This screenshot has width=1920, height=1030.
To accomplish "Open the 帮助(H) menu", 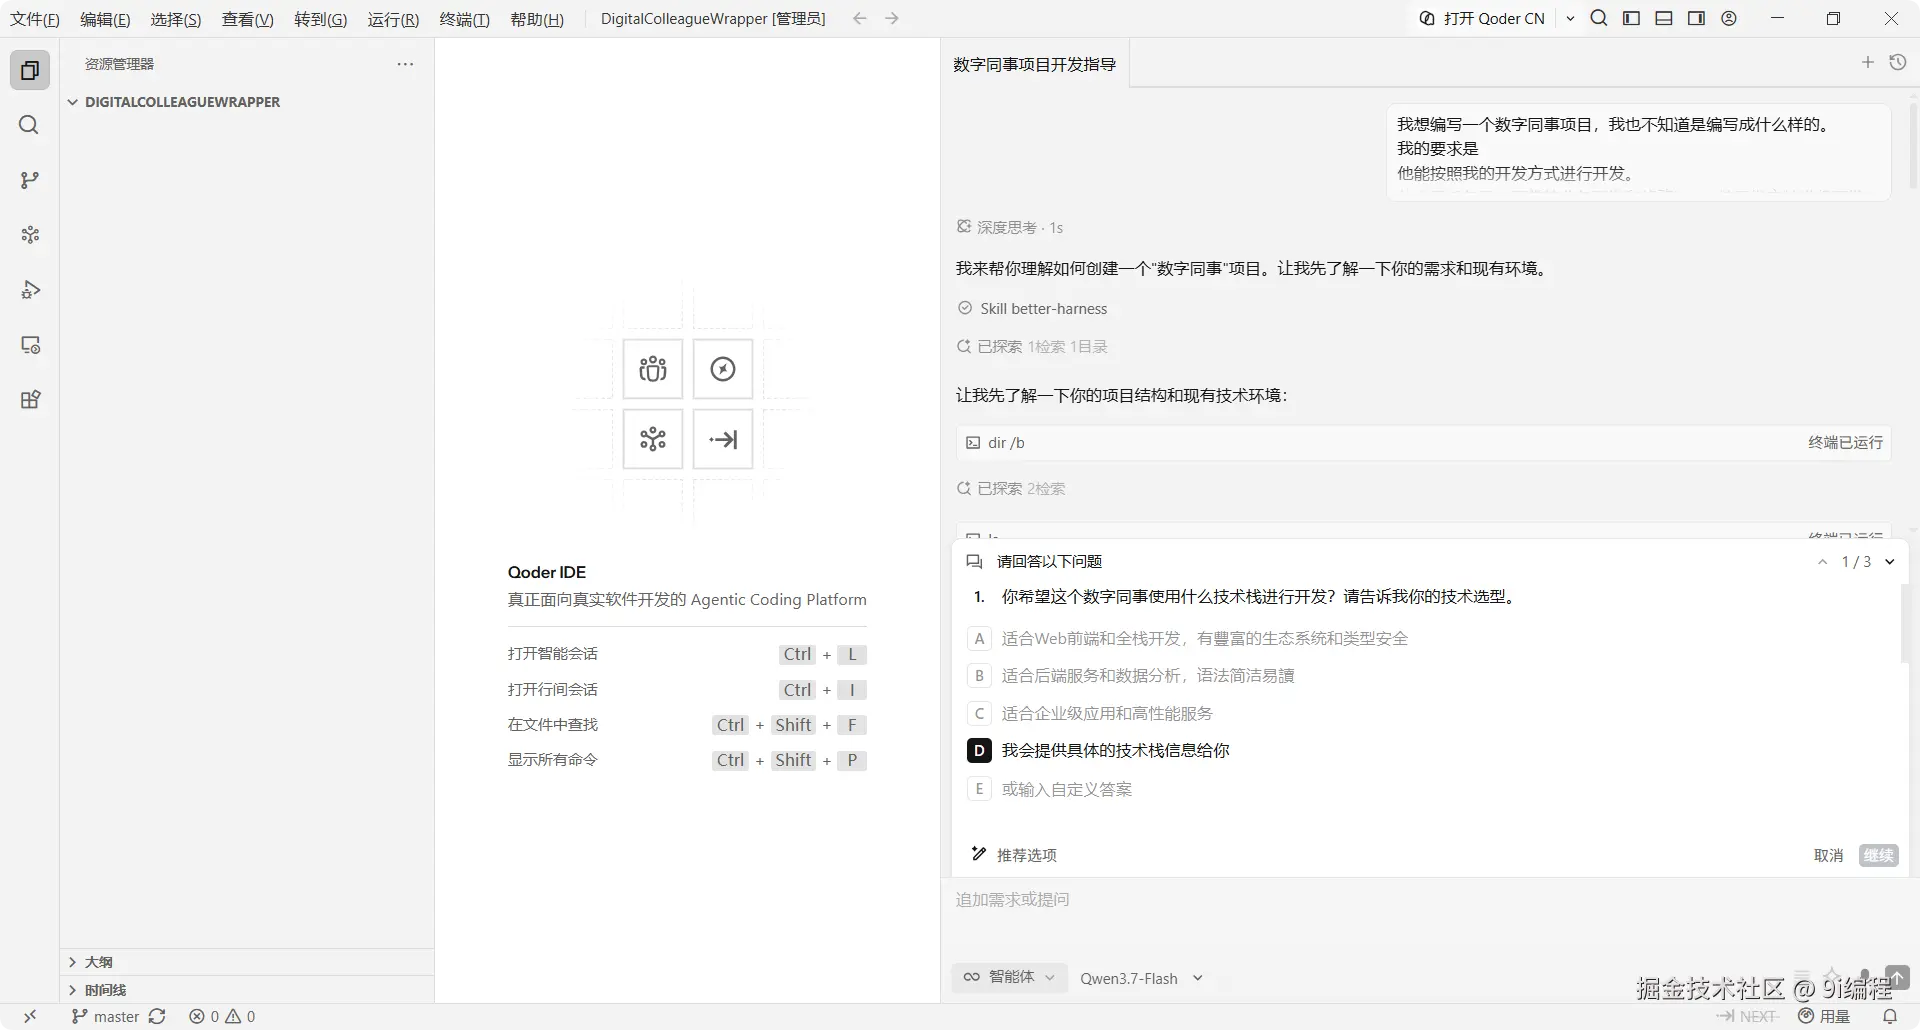I will click(537, 19).
